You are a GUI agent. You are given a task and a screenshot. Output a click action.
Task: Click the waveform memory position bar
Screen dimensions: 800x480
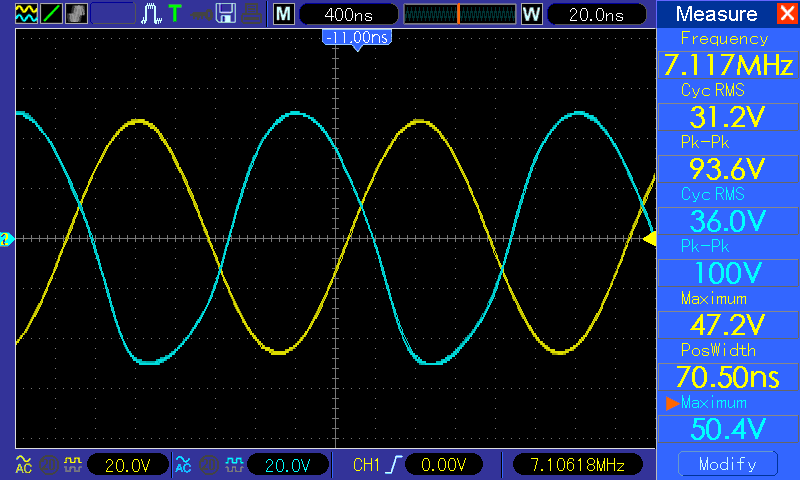coord(458,15)
